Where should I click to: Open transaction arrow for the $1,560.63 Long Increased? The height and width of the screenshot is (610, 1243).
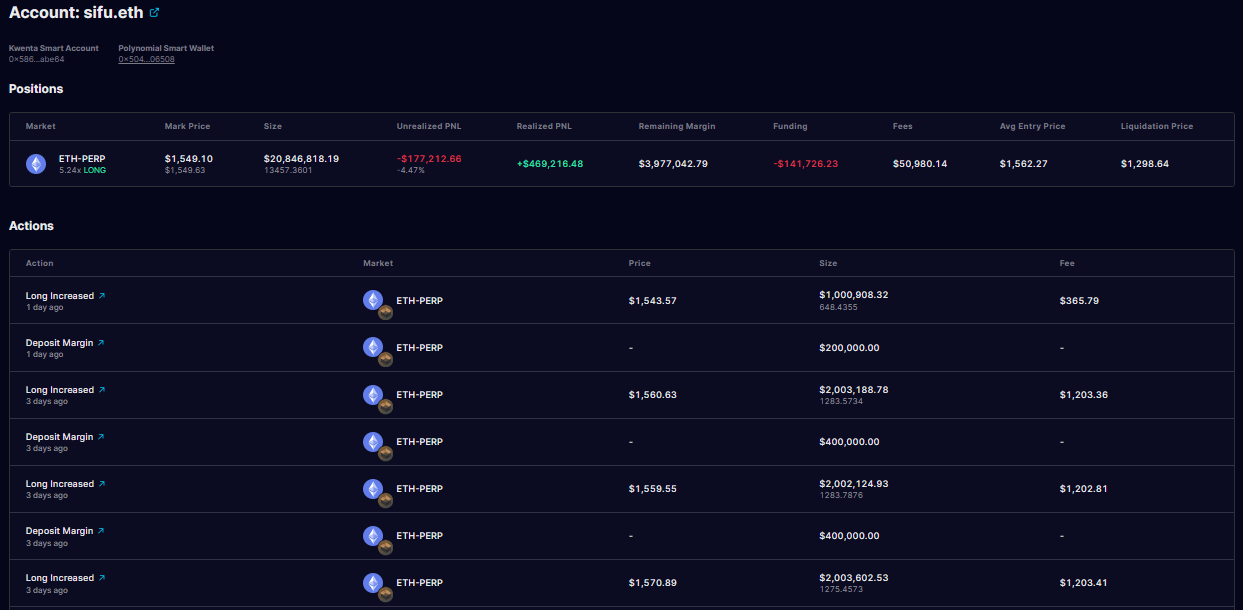pos(102,390)
